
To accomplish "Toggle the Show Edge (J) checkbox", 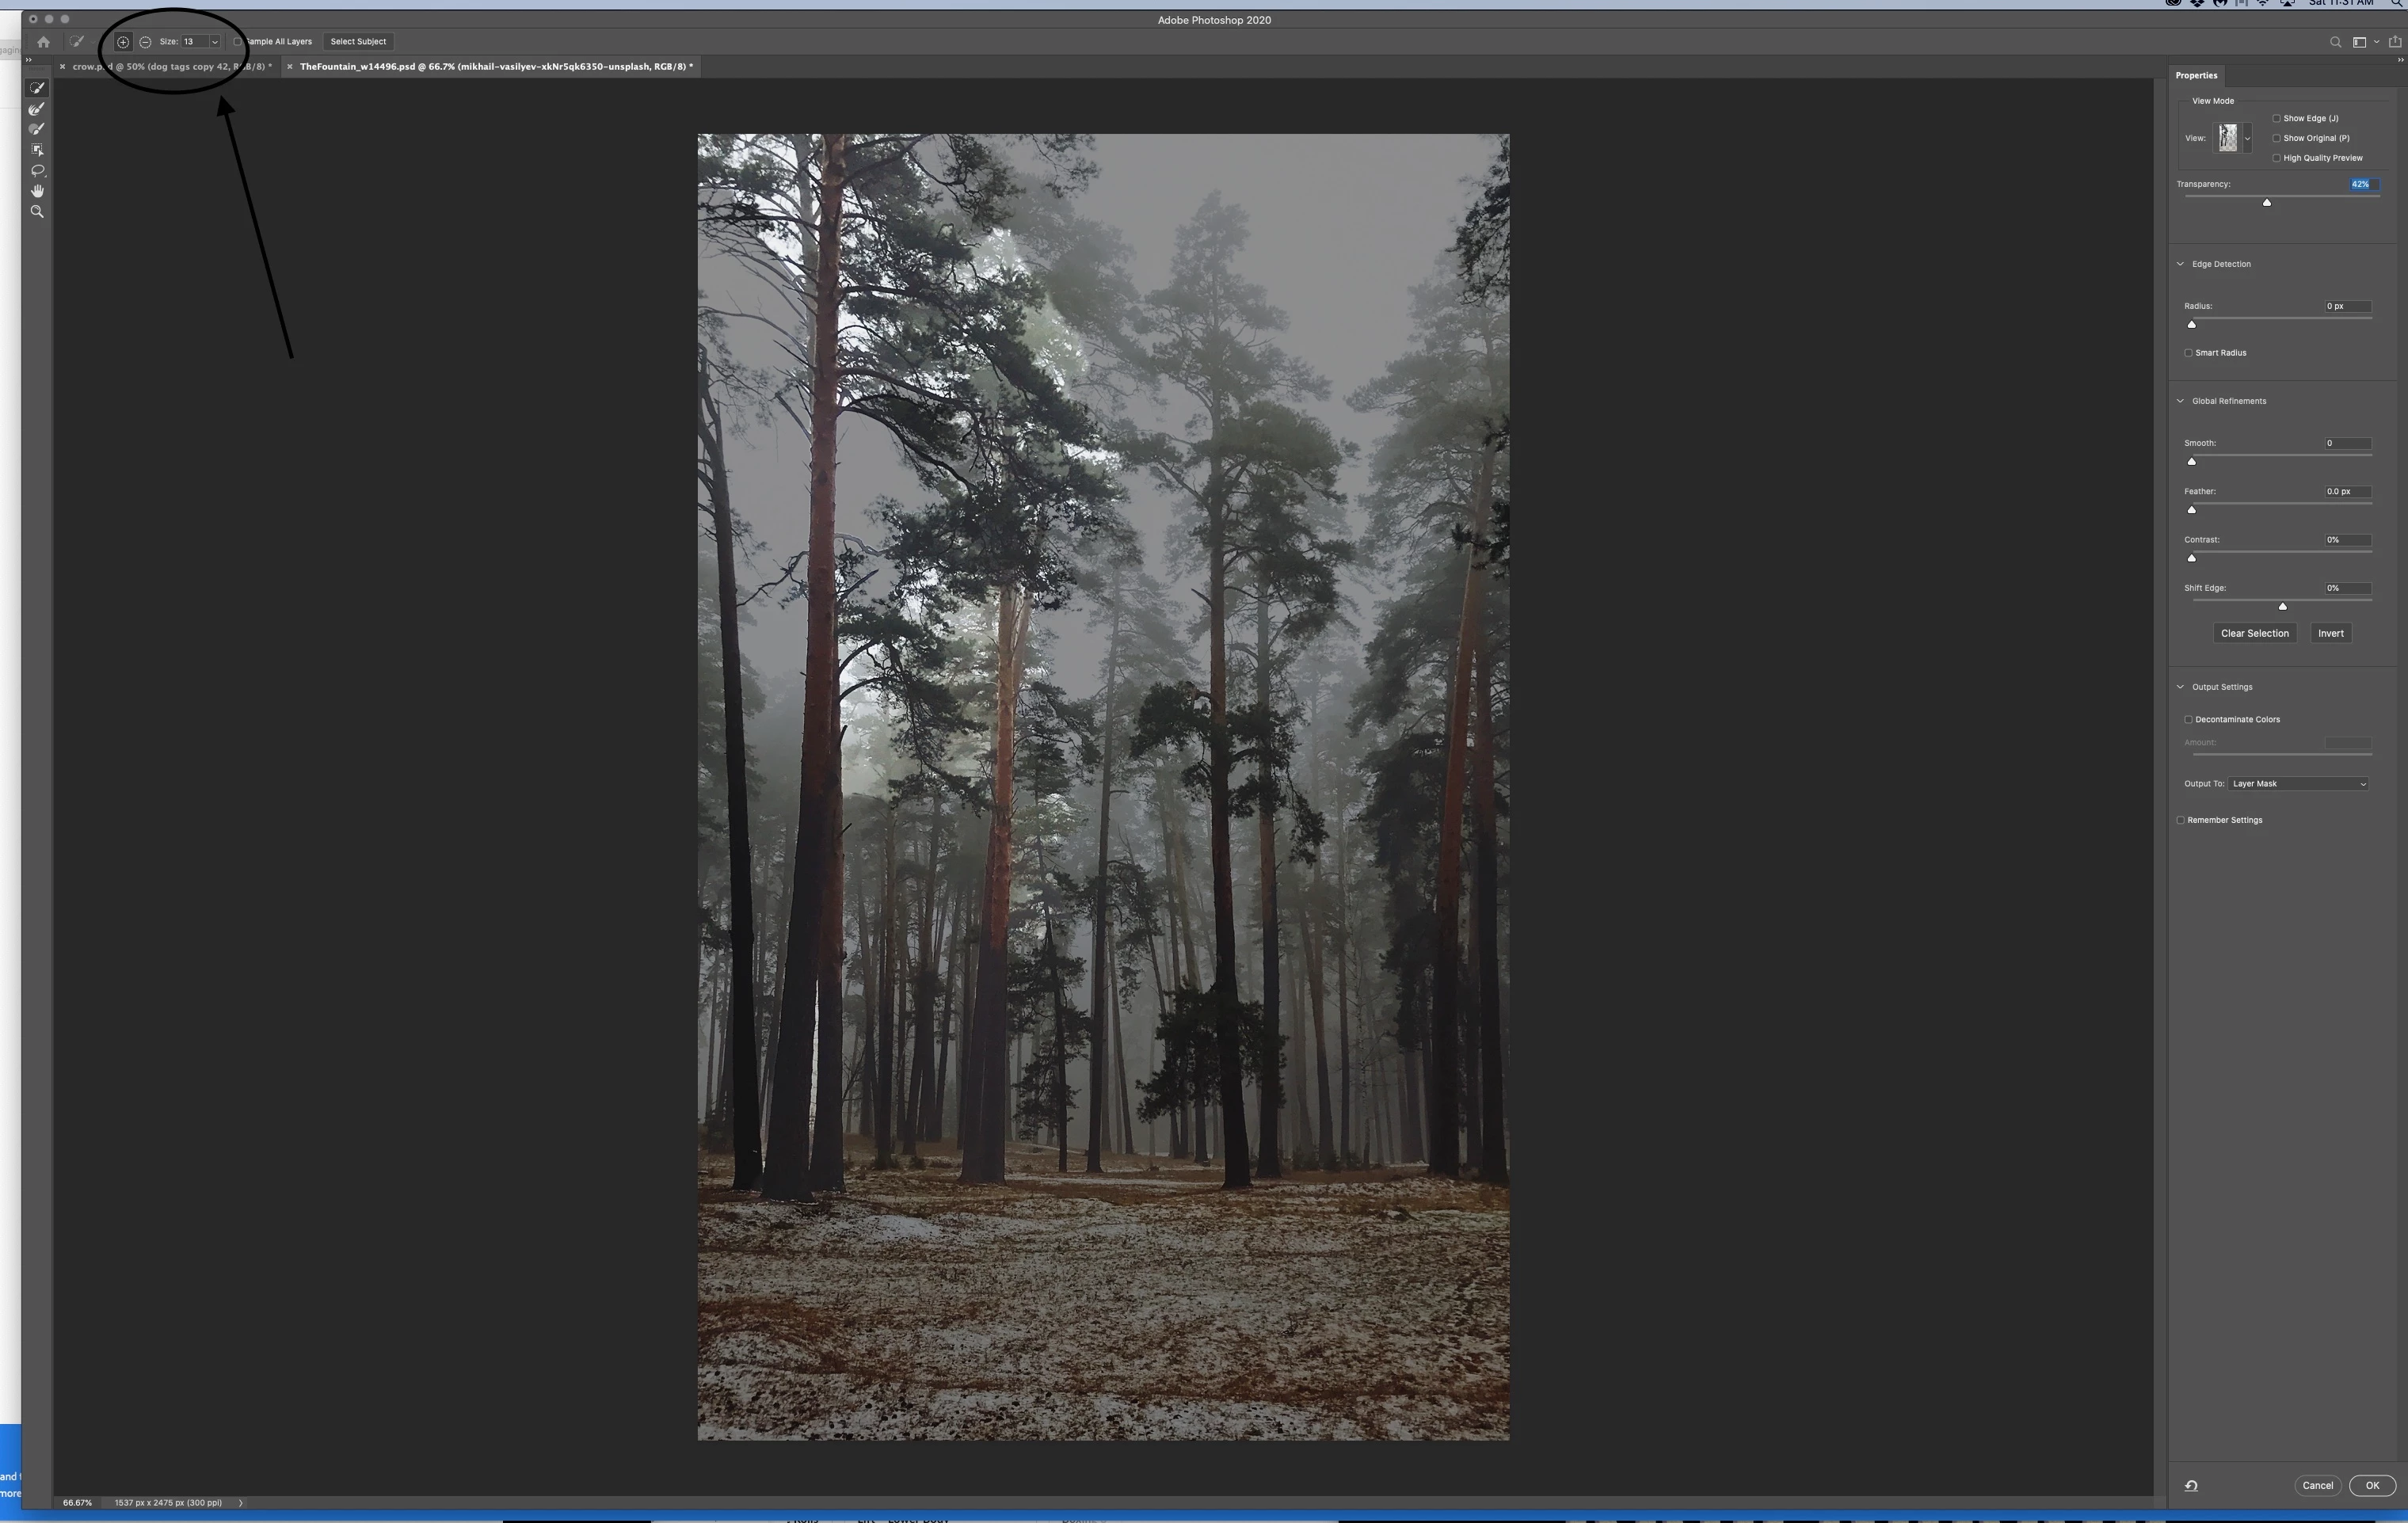I will click(2277, 118).
